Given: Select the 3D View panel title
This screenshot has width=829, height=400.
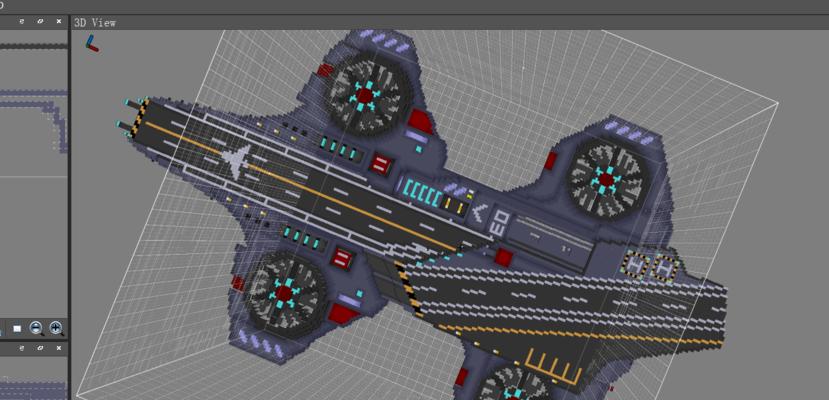Looking at the screenshot, I should coord(95,23).
